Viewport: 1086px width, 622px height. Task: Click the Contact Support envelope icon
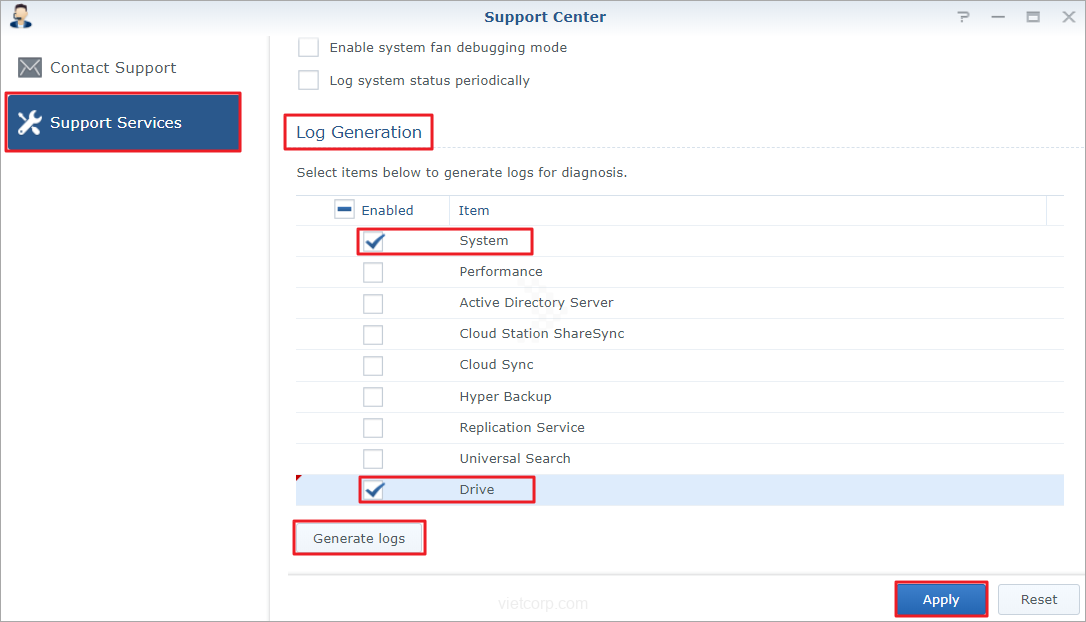coord(30,68)
